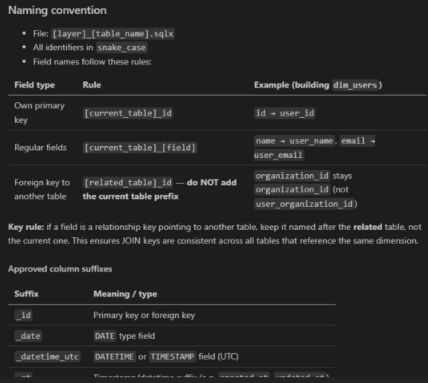Click the 'dim_users' code in Example header
428x383 pixels.
pyautogui.click(x=355, y=85)
